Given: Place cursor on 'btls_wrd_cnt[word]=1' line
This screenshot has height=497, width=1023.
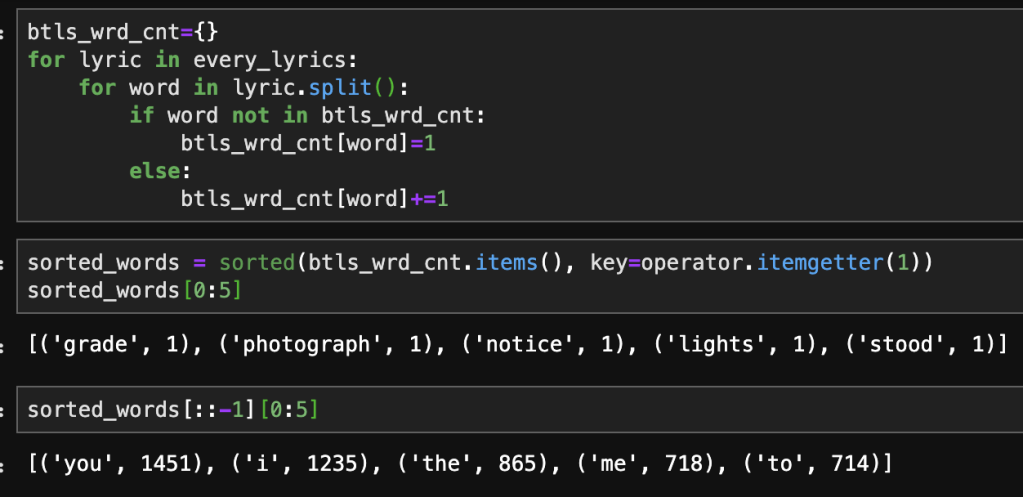Looking at the screenshot, I should 308,143.
